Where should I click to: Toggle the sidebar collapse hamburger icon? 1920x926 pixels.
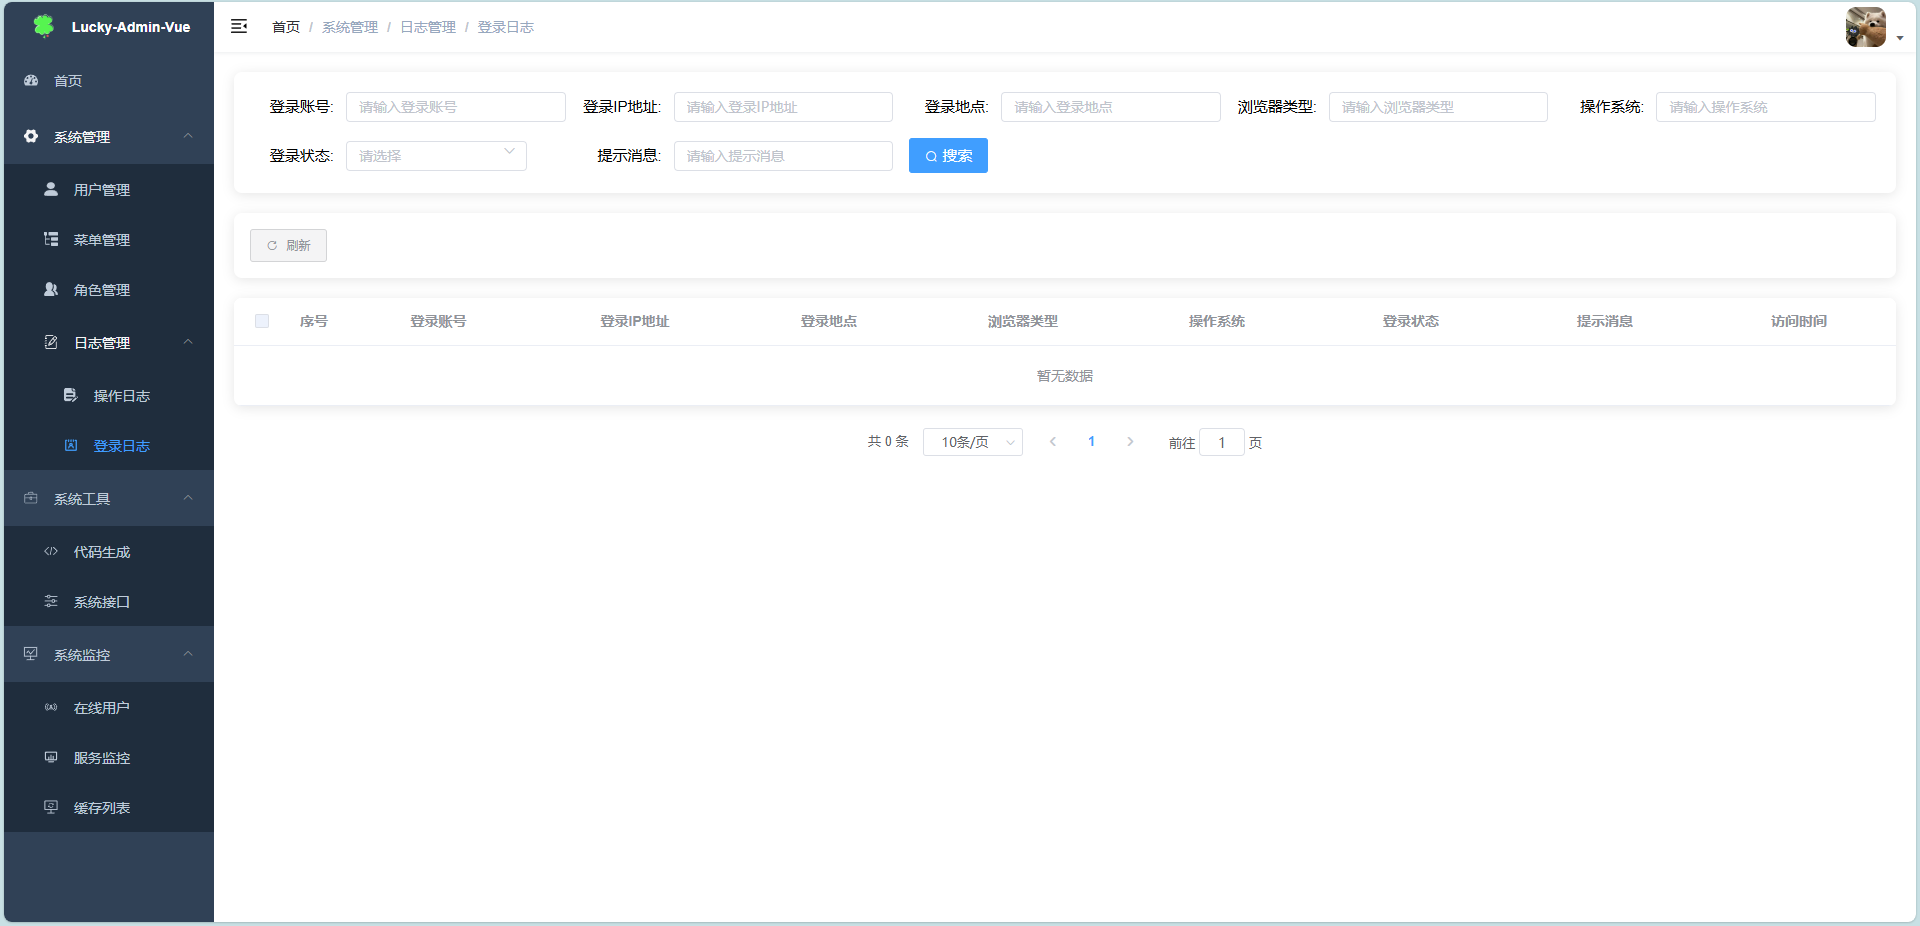(239, 26)
